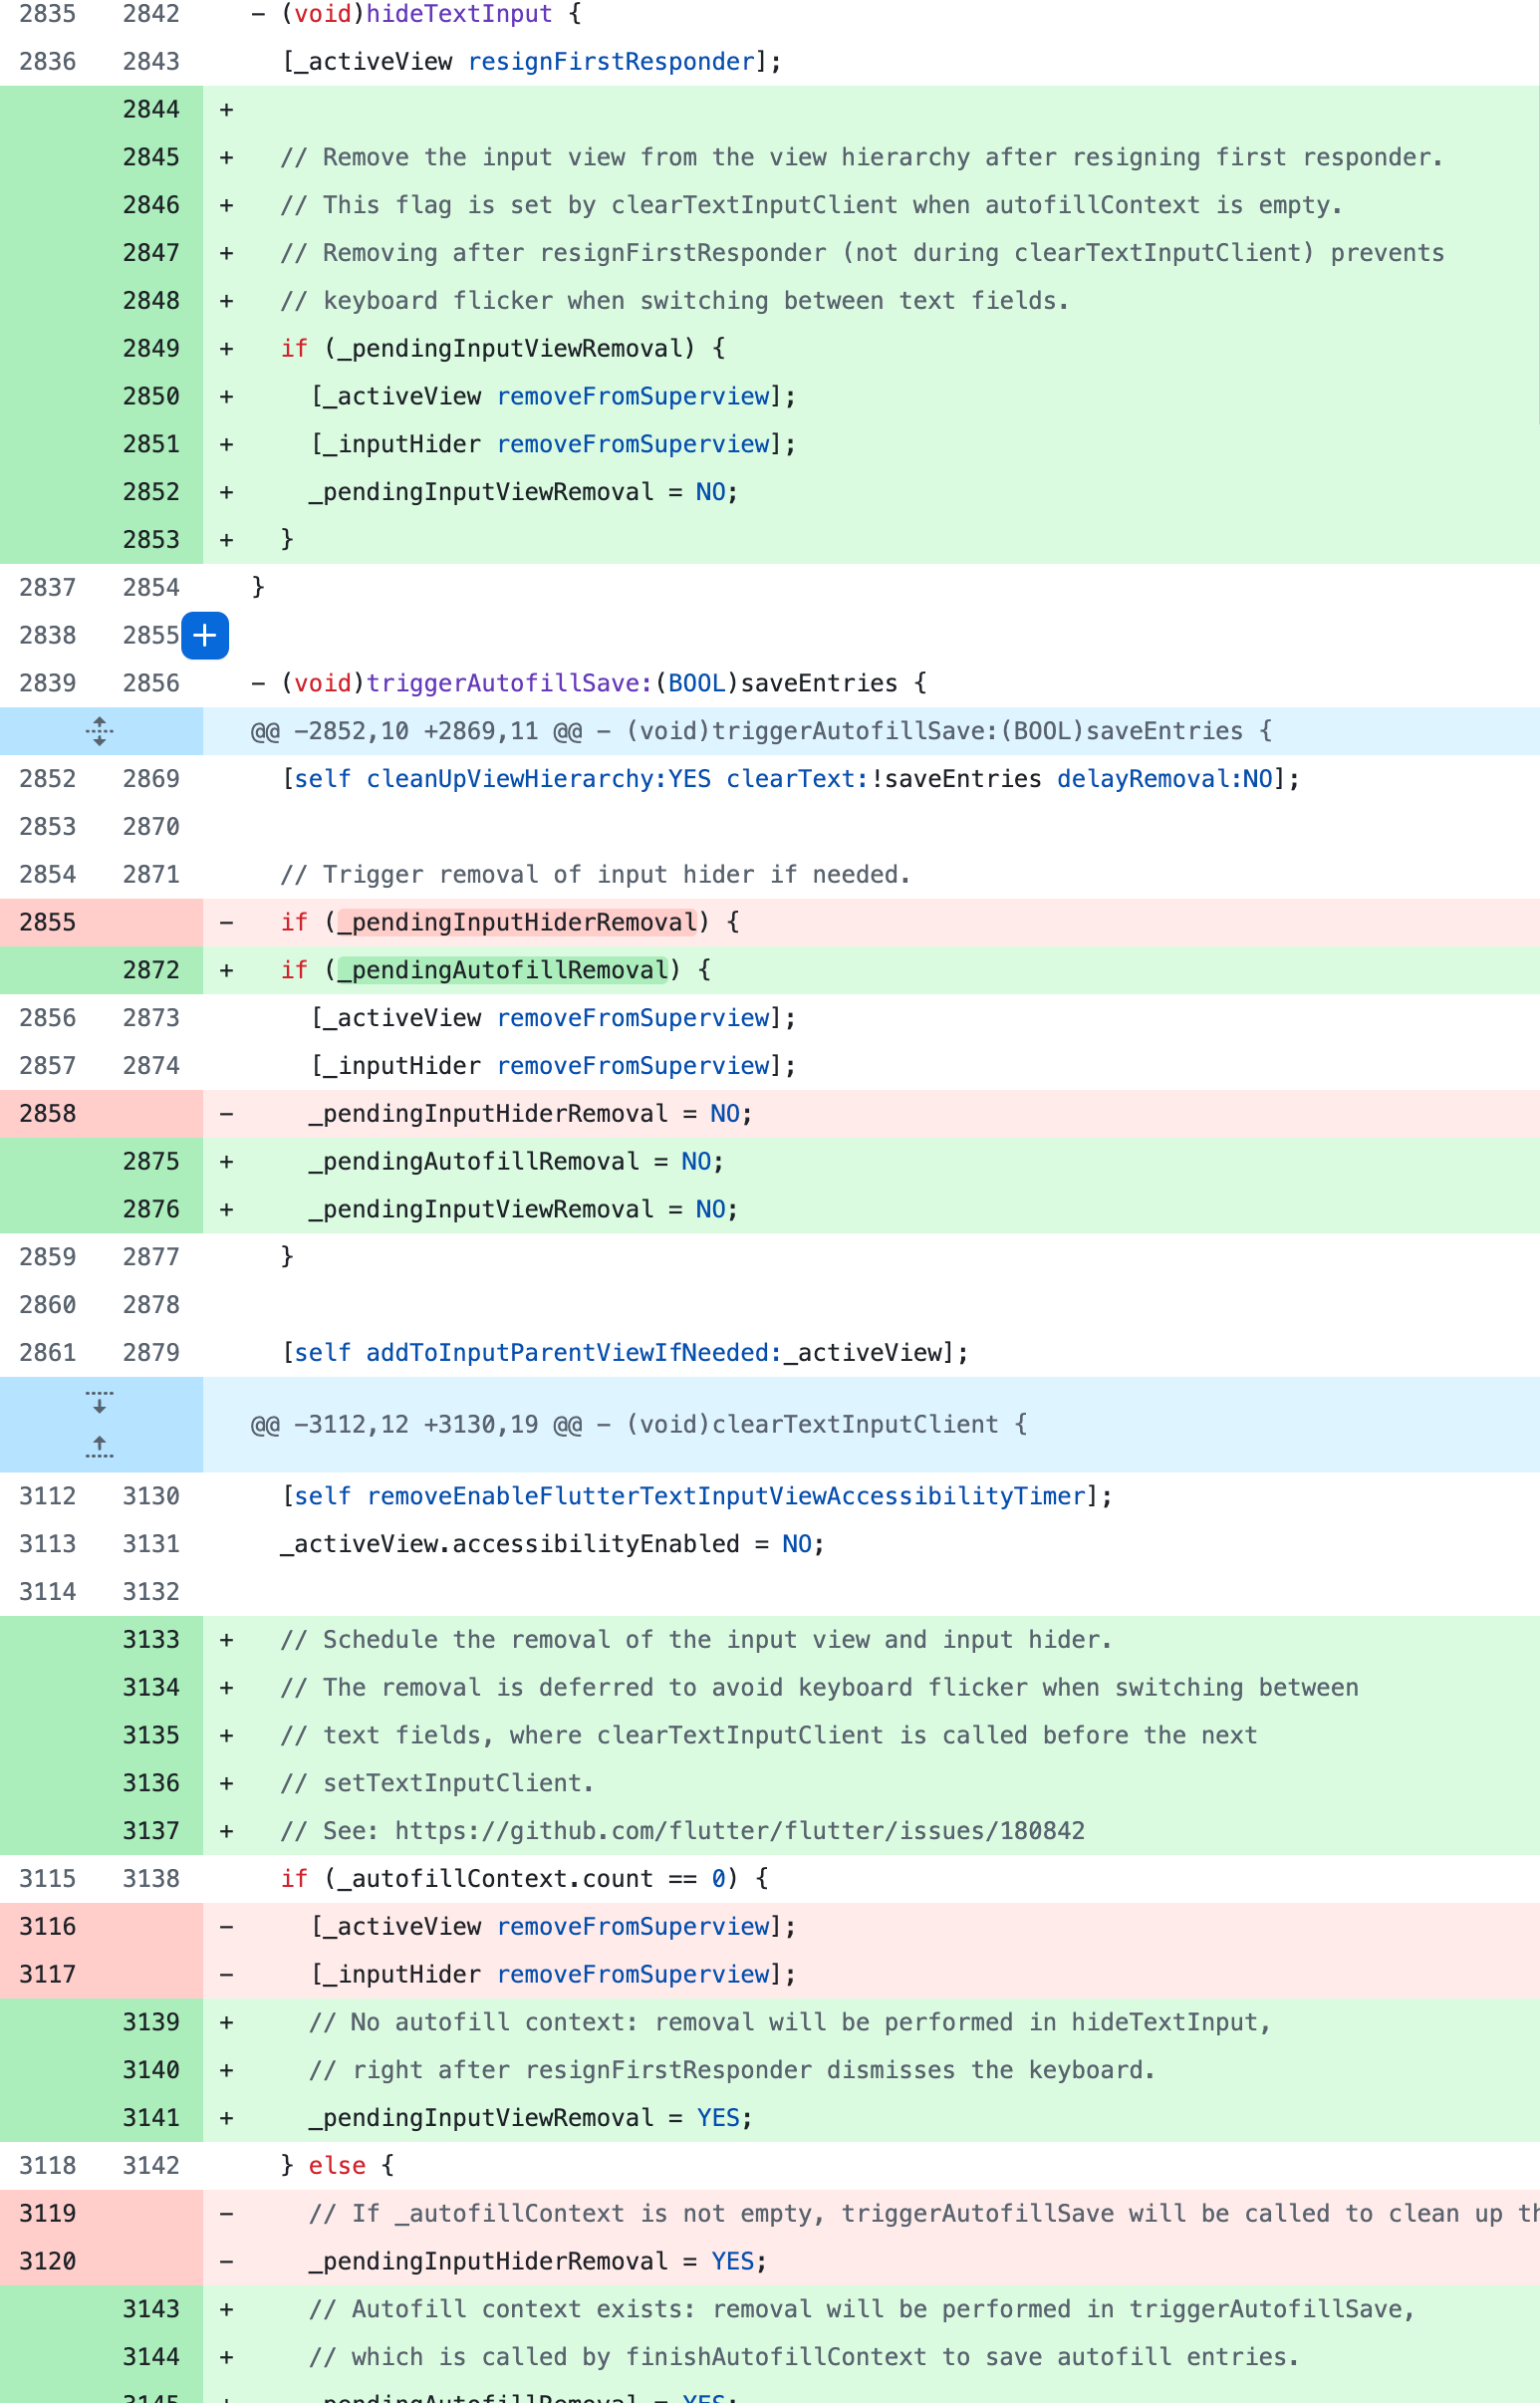Click line number 3141 in the diff
Viewport: 1540px width, 2403px height.
click(151, 2117)
